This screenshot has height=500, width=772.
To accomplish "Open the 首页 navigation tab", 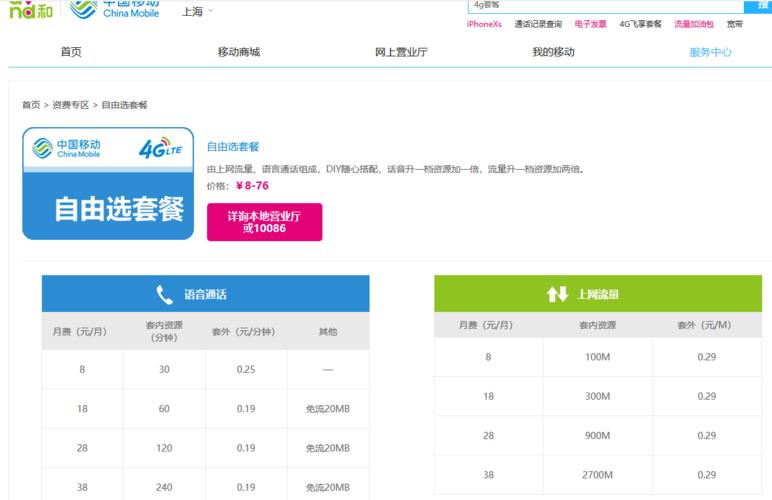I will [71, 52].
